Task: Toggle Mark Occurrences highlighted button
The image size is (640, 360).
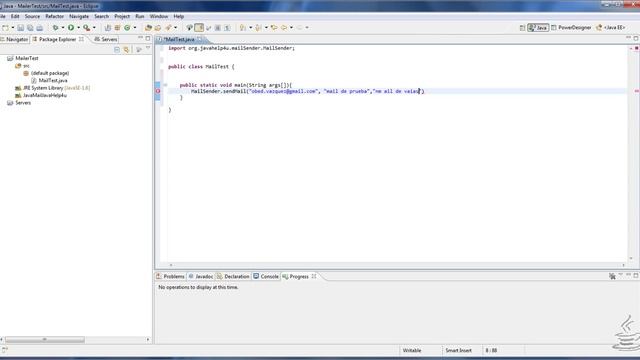Action: click(x=199, y=27)
